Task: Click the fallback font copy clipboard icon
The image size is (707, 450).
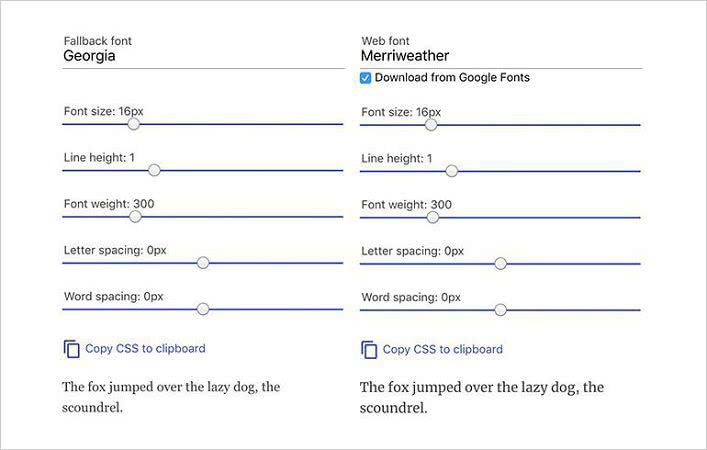Action: click(x=72, y=349)
